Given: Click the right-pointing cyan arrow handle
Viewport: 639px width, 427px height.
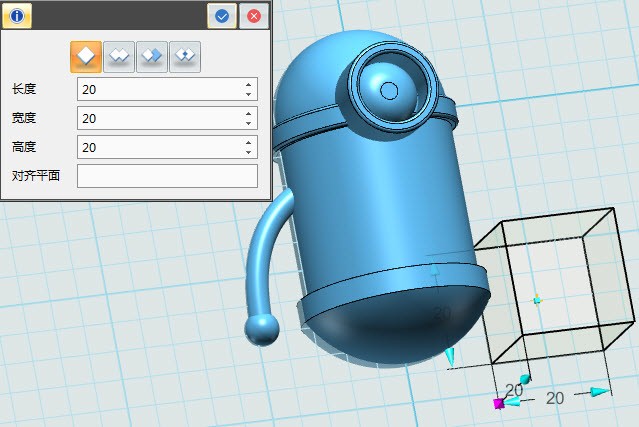Looking at the screenshot, I should pyautogui.click(x=599, y=392).
